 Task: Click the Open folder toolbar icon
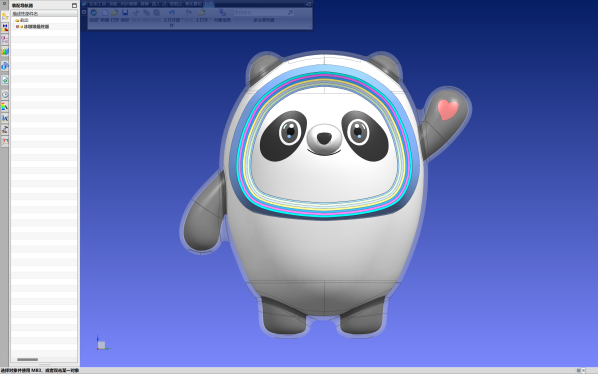pos(114,13)
